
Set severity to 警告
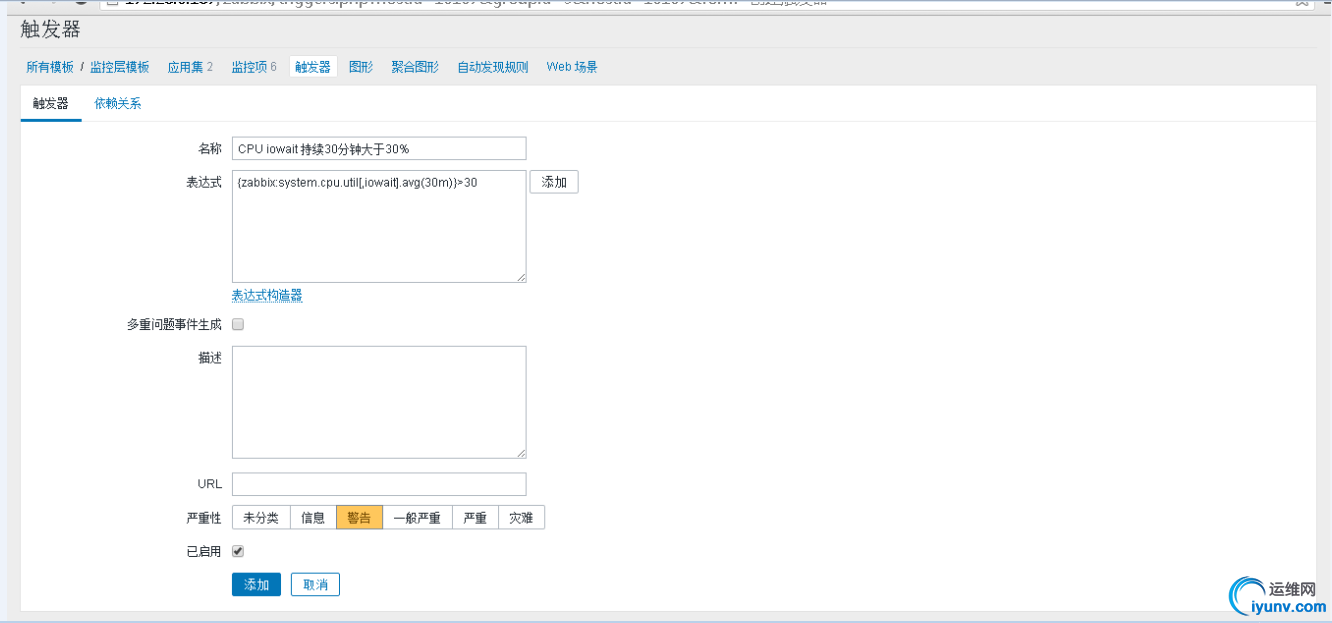click(359, 517)
